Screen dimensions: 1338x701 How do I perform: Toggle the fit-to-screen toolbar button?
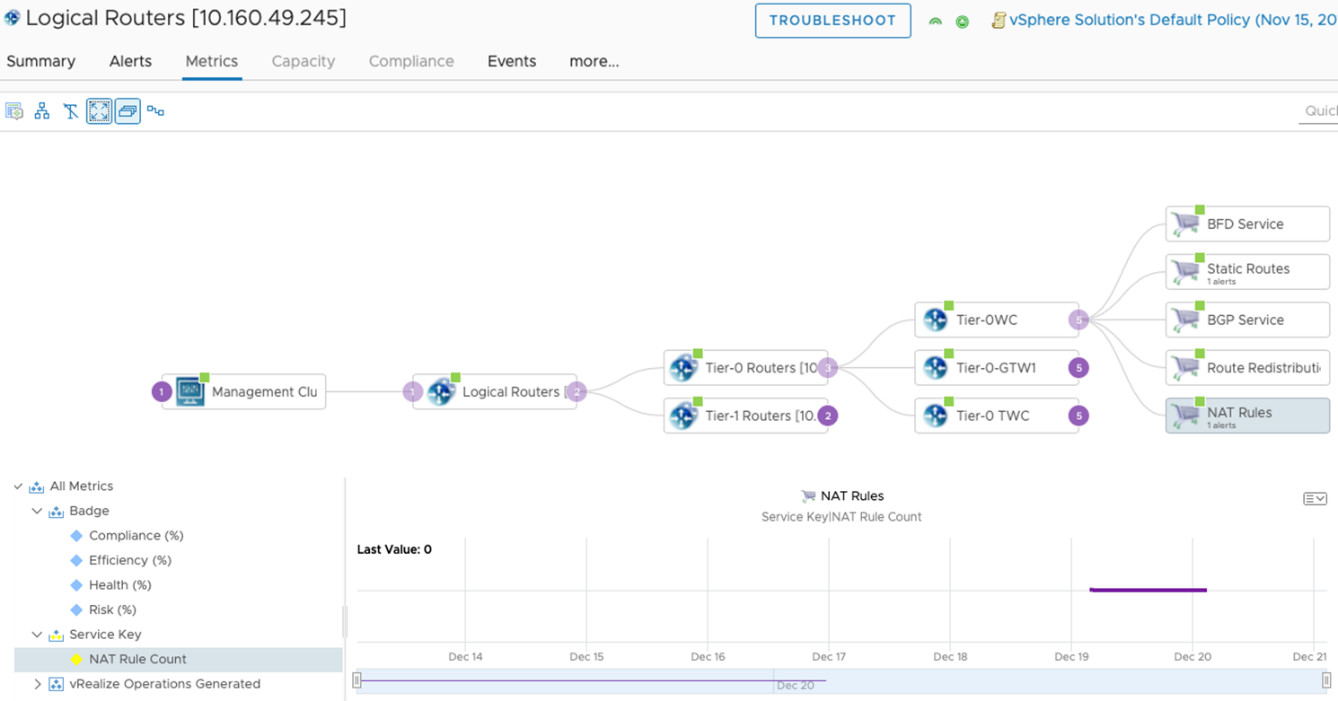pyautogui.click(x=99, y=111)
